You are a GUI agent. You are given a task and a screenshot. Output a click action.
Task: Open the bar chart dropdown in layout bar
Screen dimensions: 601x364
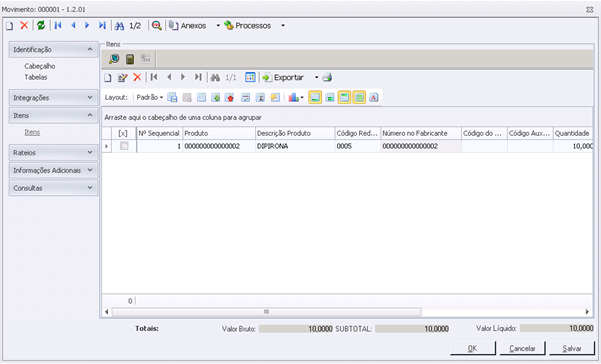(x=296, y=98)
